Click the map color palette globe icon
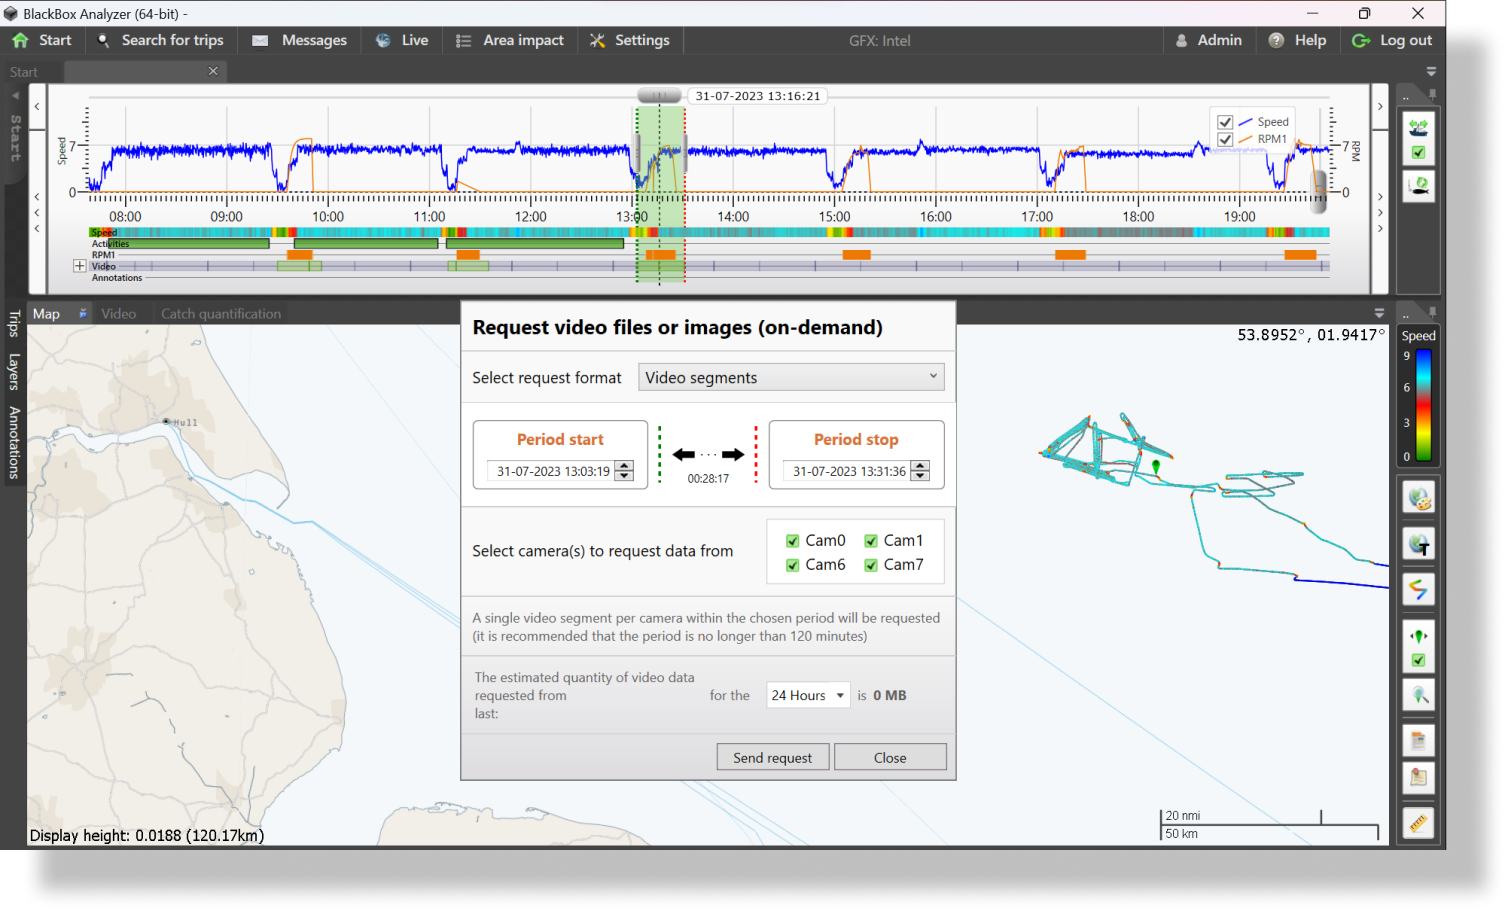This screenshot has height=910, width=1507. click(x=1418, y=497)
